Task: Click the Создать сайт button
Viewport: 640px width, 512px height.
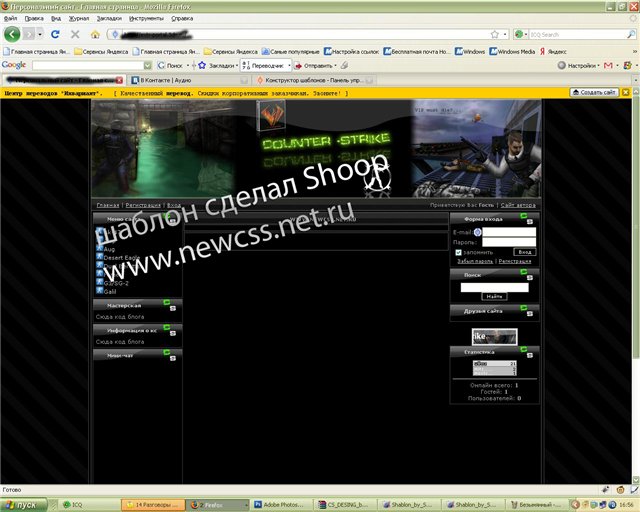Action: pos(594,92)
